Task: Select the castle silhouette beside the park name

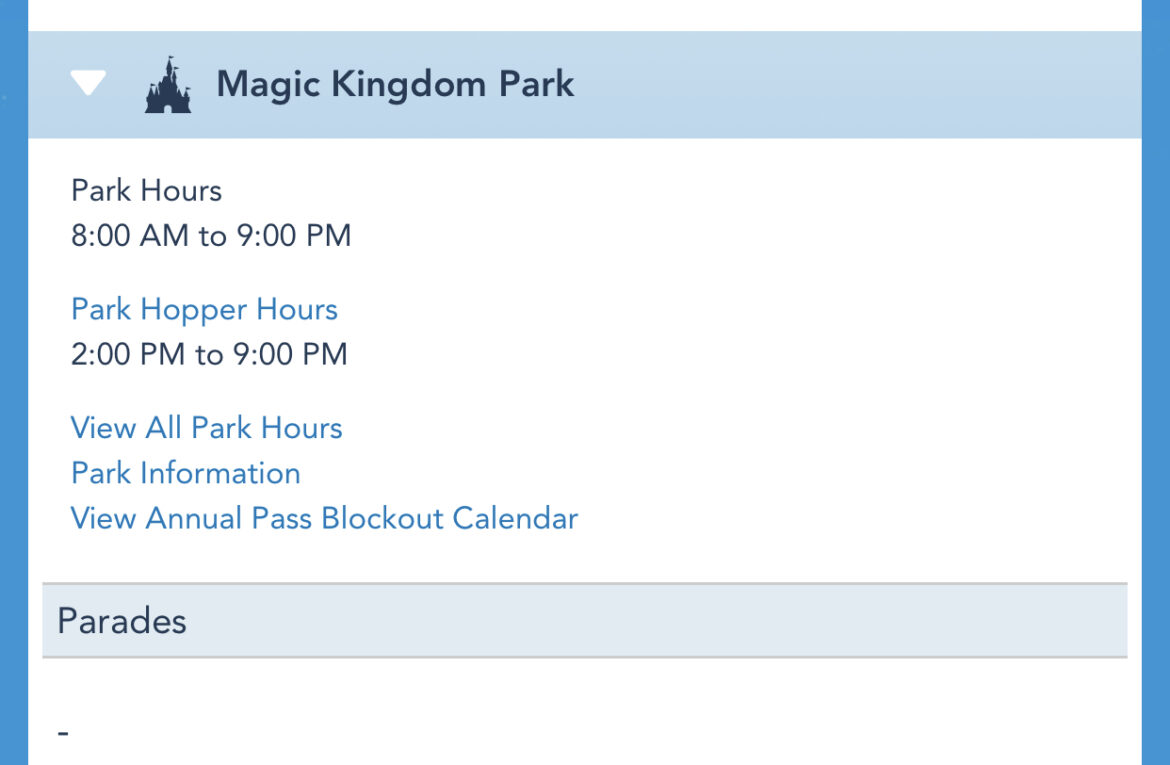Action: click(x=167, y=83)
